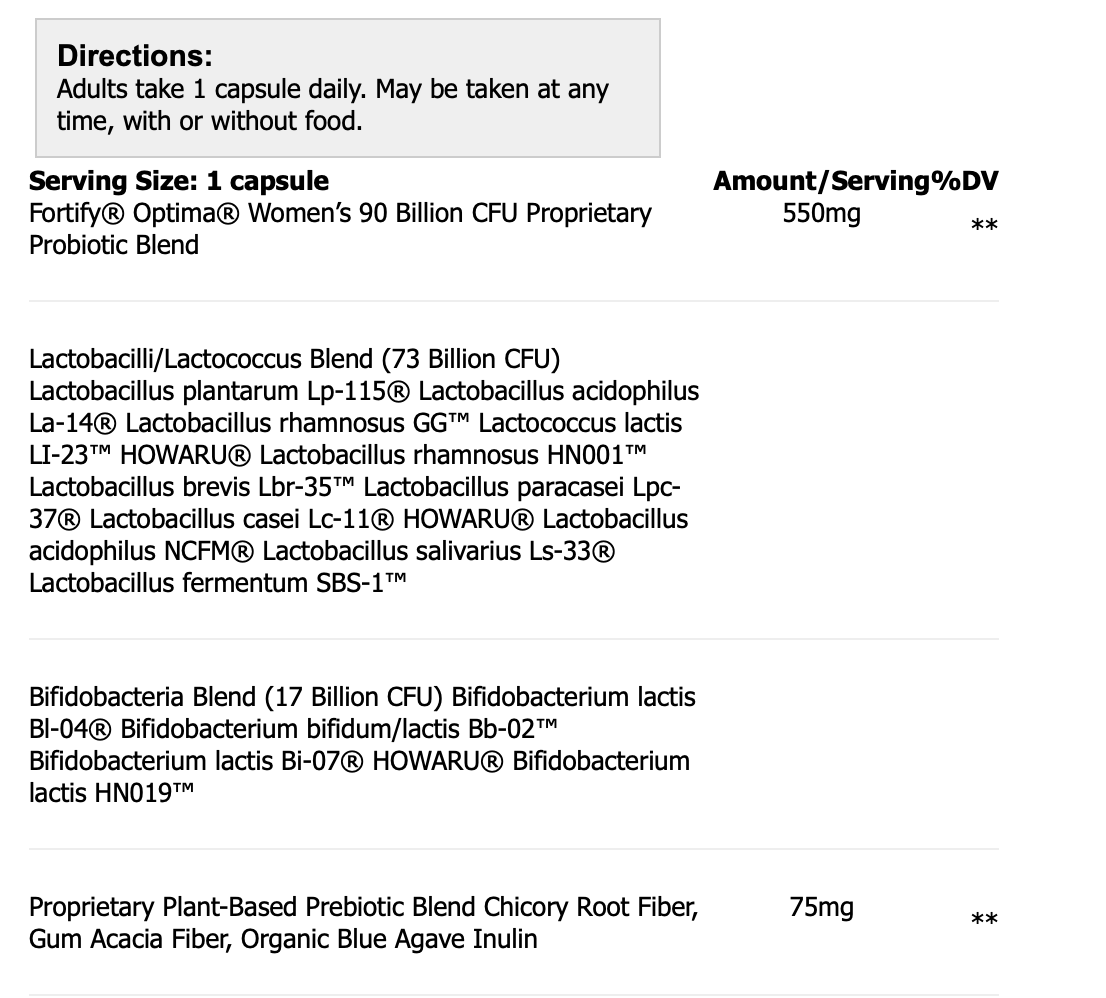Click the 75mg amount value

(x=821, y=907)
